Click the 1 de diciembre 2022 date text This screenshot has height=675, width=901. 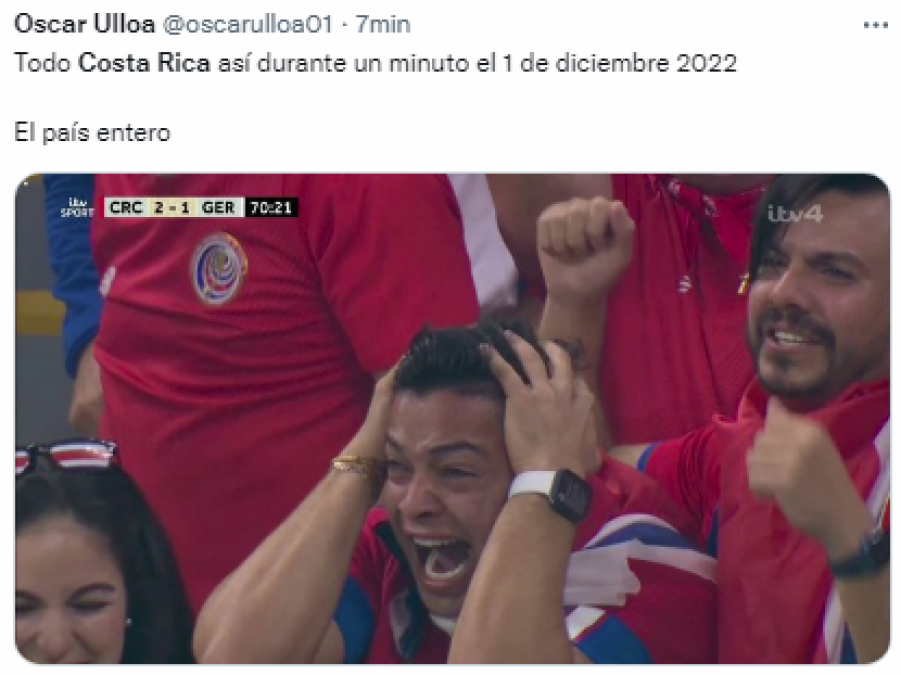[x=619, y=63]
